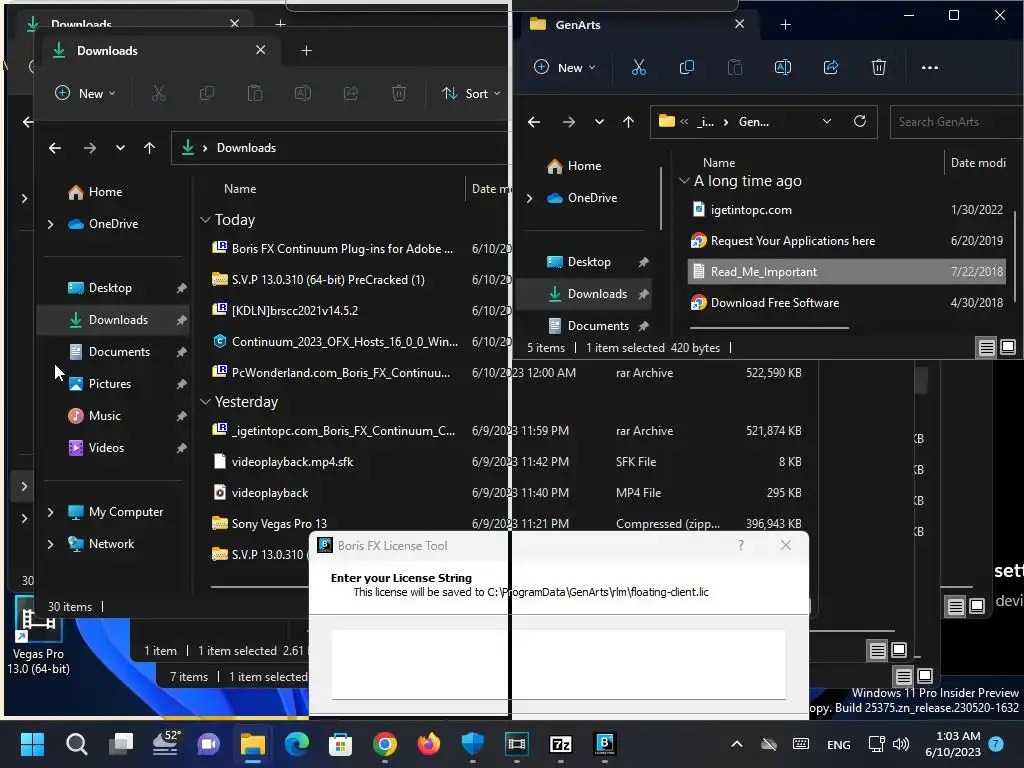The image size is (1024, 768).
Task: Open New dropdown in Downloads window
Action: [86, 93]
